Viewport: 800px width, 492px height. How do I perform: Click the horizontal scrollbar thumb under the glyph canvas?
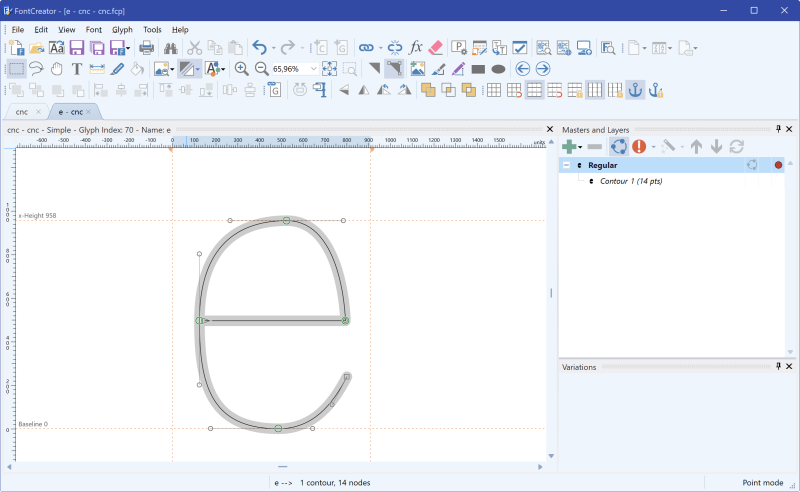tap(283, 466)
